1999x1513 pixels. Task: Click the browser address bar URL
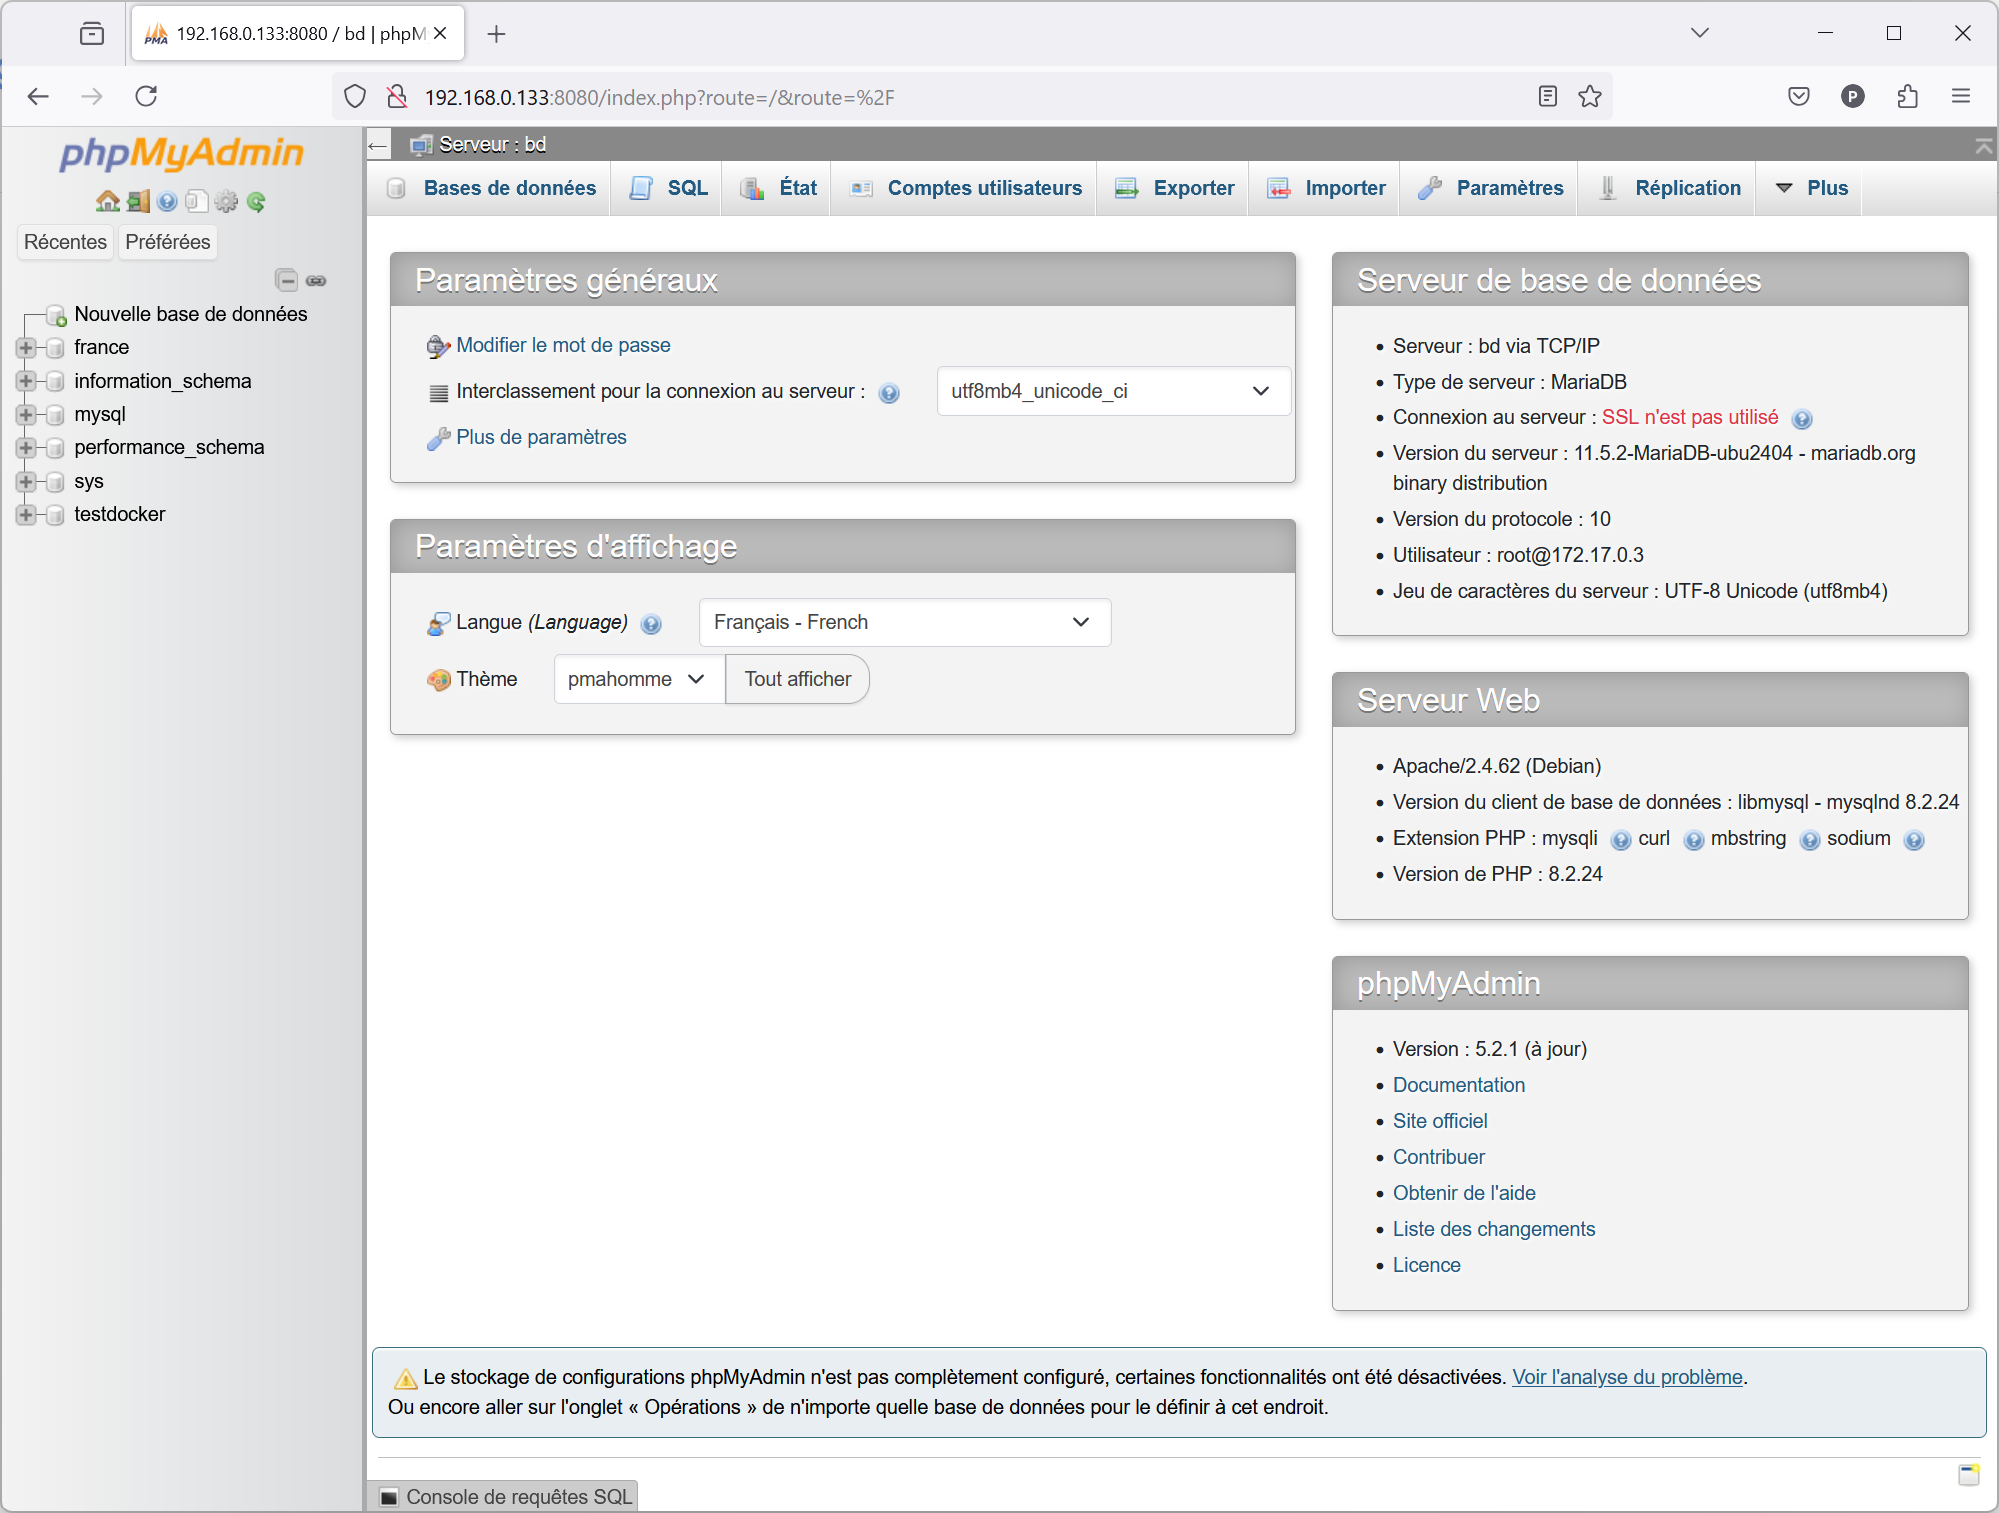660,97
